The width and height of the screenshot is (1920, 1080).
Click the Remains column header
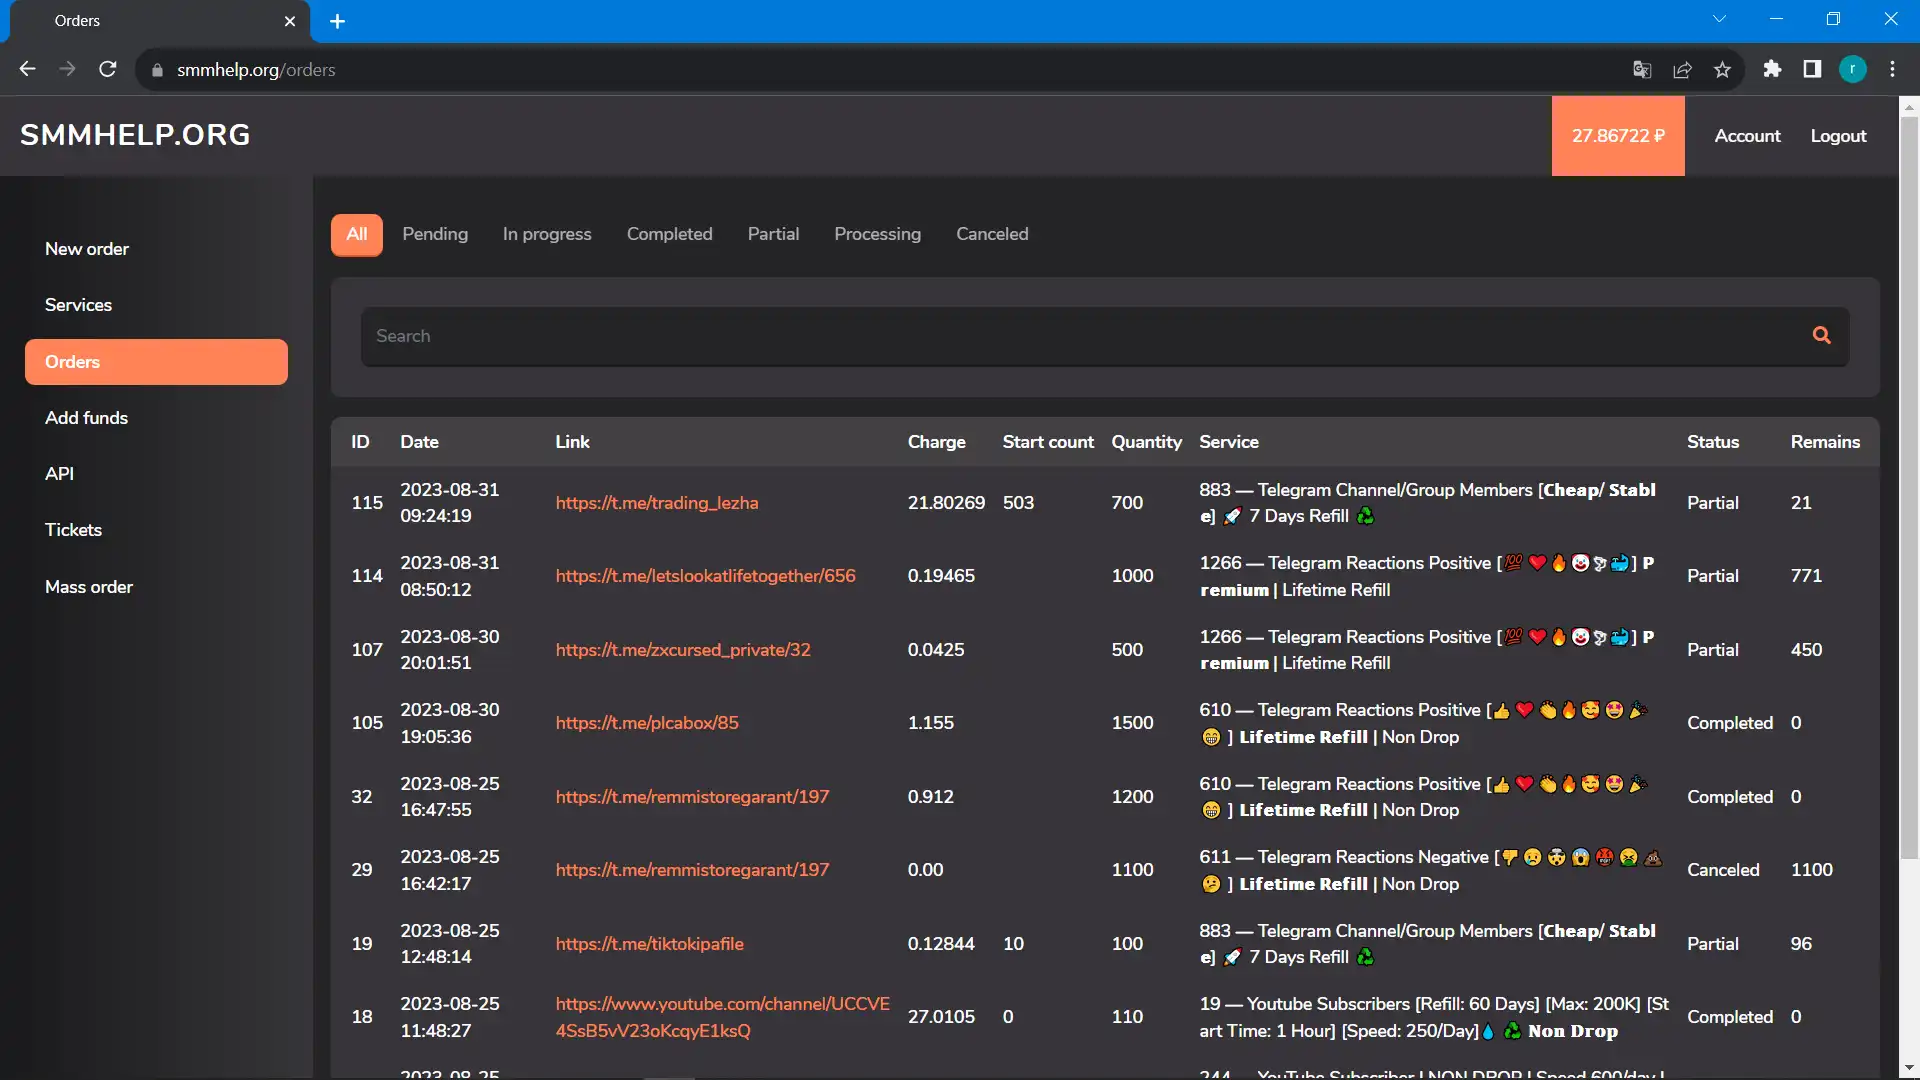1825,442
